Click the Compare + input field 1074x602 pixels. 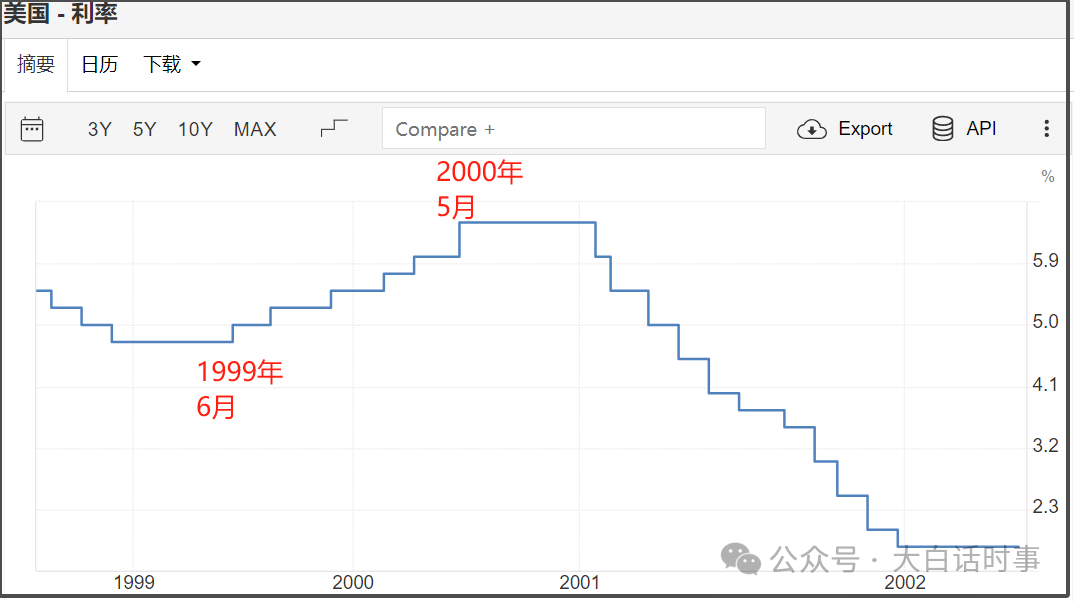pyautogui.click(x=573, y=129)
